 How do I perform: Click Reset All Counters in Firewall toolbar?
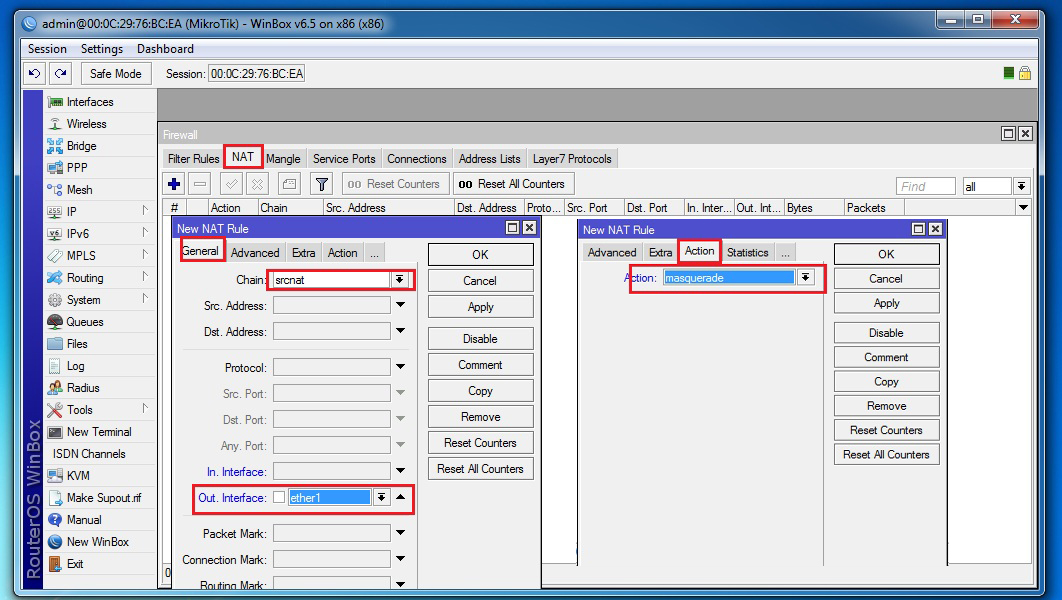pyautogui.click(x=512, y=184)
